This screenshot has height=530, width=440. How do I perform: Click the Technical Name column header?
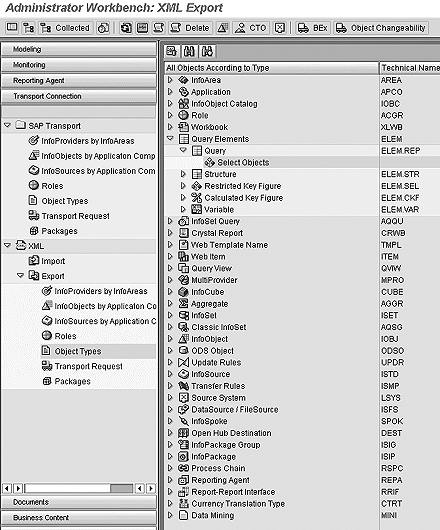coord(410,68)
